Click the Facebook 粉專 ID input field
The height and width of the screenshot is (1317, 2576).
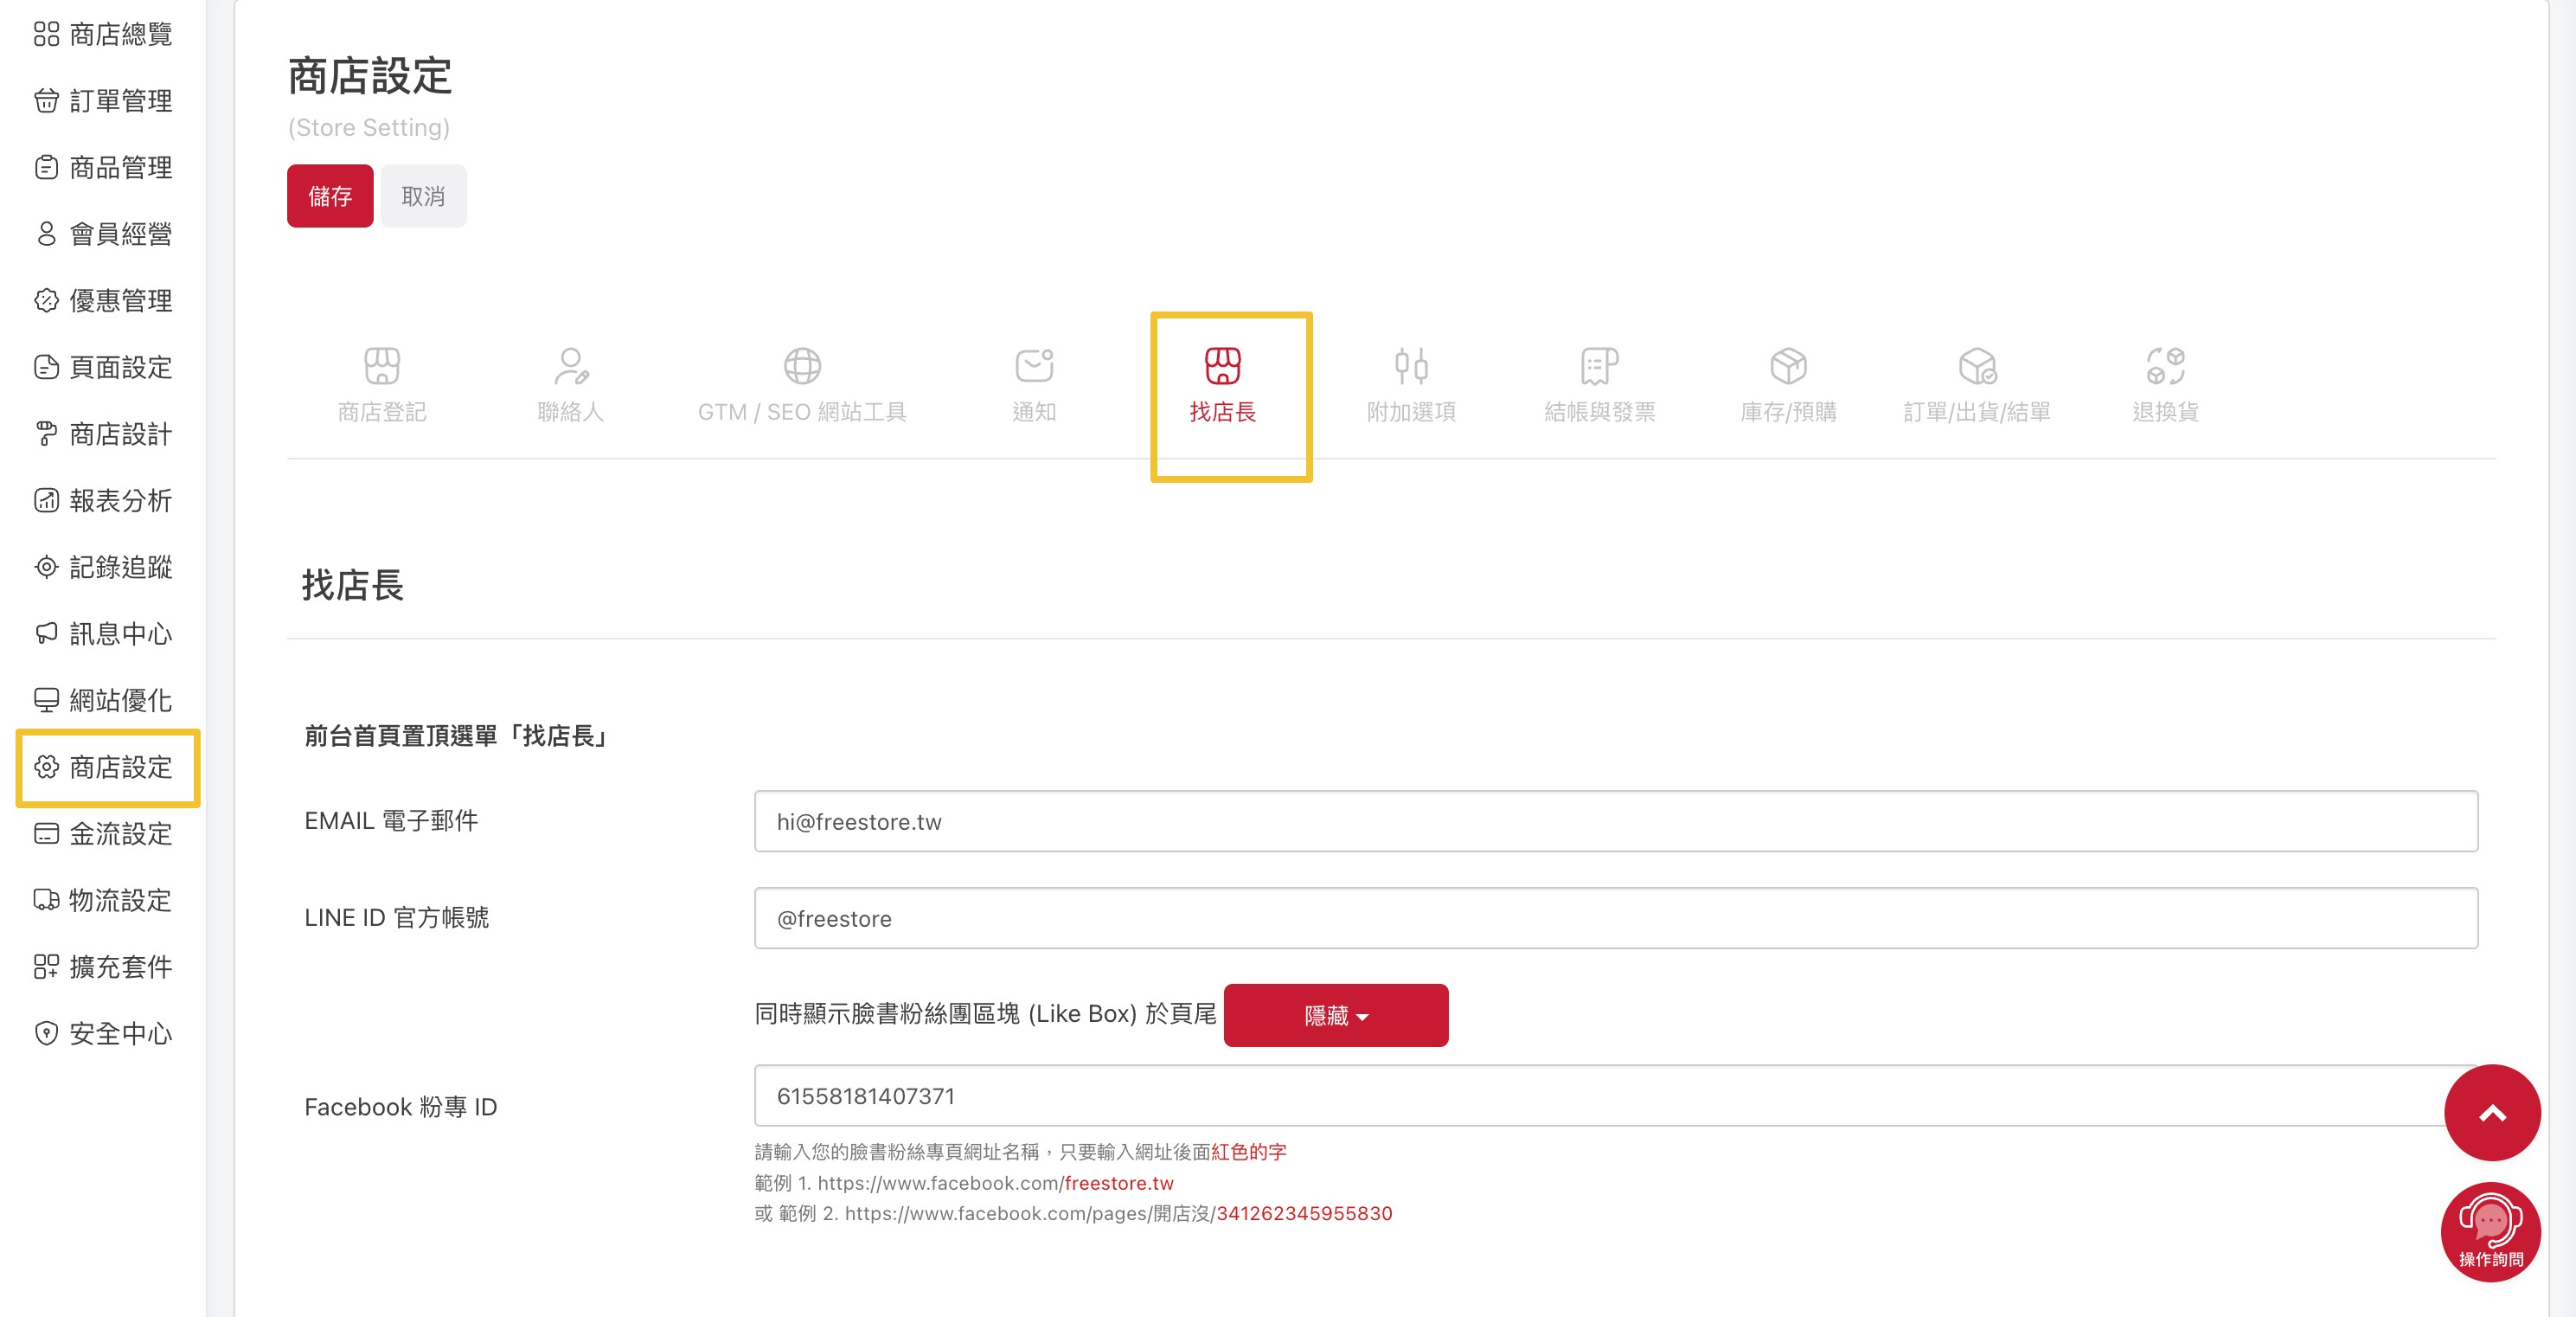pos(1616,1096)
